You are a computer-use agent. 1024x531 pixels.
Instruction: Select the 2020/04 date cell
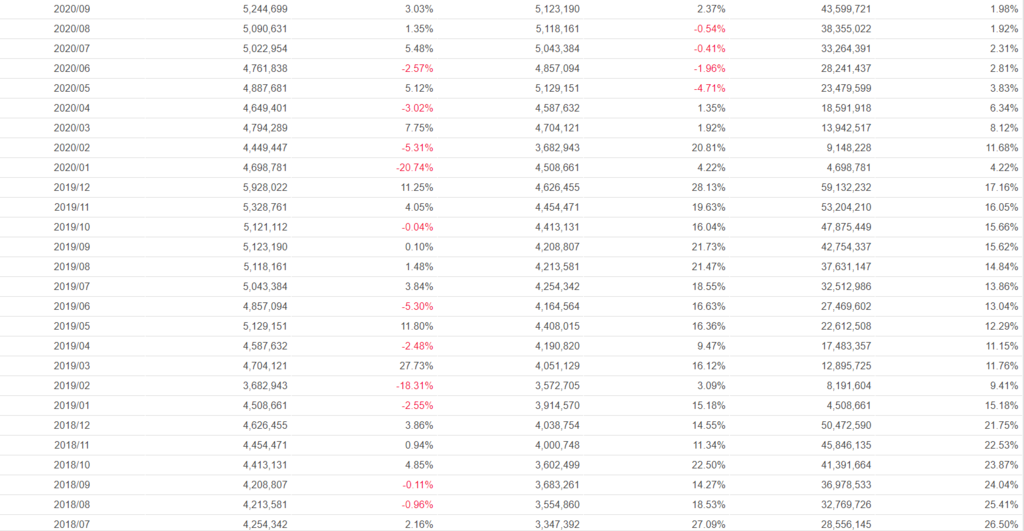coord(70,108)
